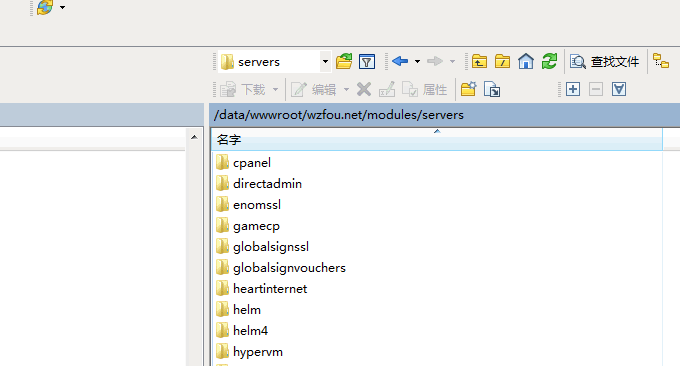Sort by the 名字 name column header
The width and height of the screenshot is (680, 366).
(437, 140)
